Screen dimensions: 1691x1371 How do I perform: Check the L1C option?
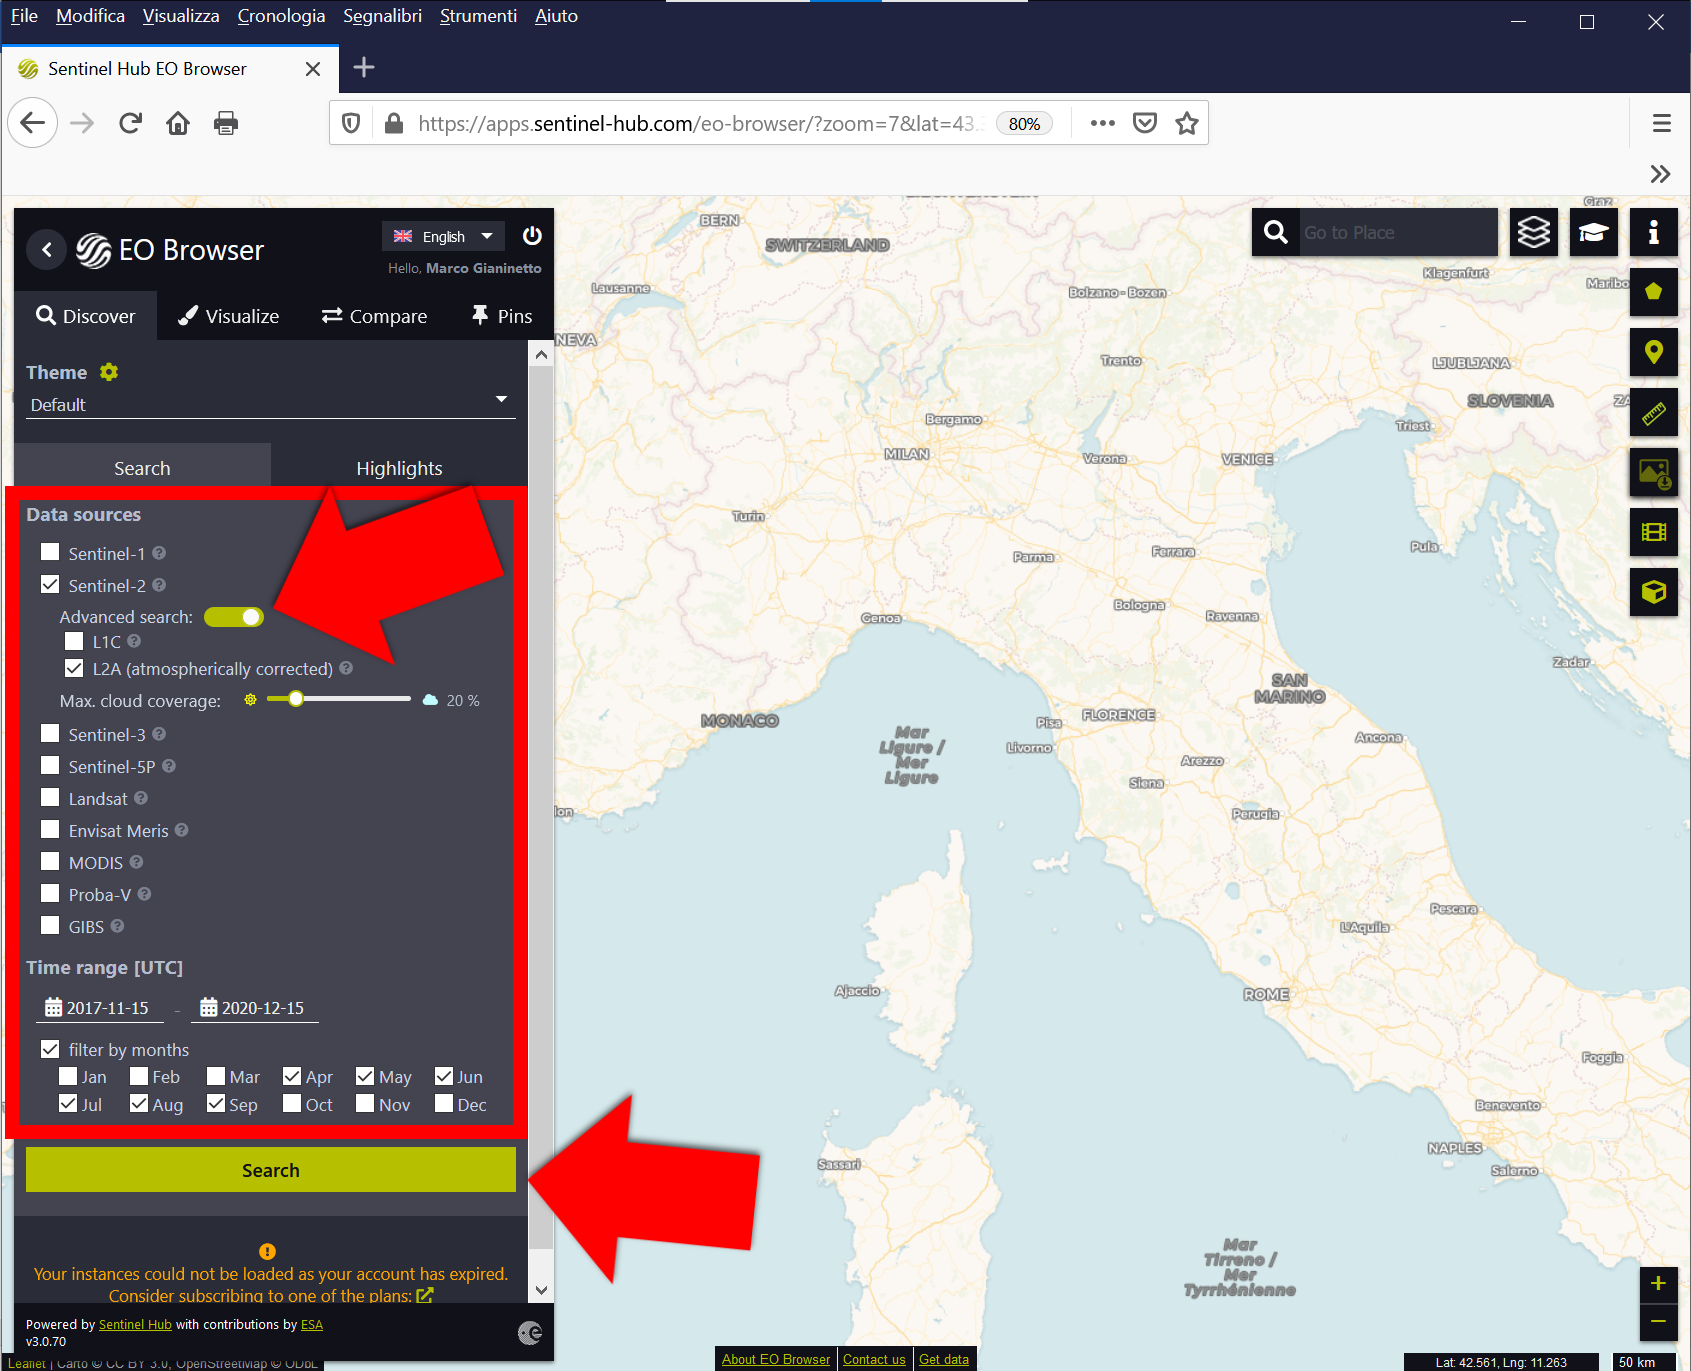pyautogui.click(x=74, y=641)
